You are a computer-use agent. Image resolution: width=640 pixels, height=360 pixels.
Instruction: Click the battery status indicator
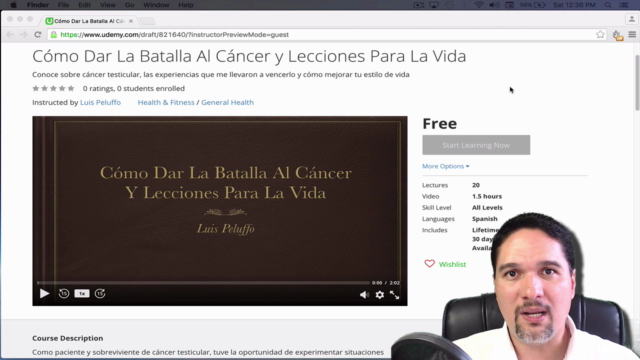point(533,5)
